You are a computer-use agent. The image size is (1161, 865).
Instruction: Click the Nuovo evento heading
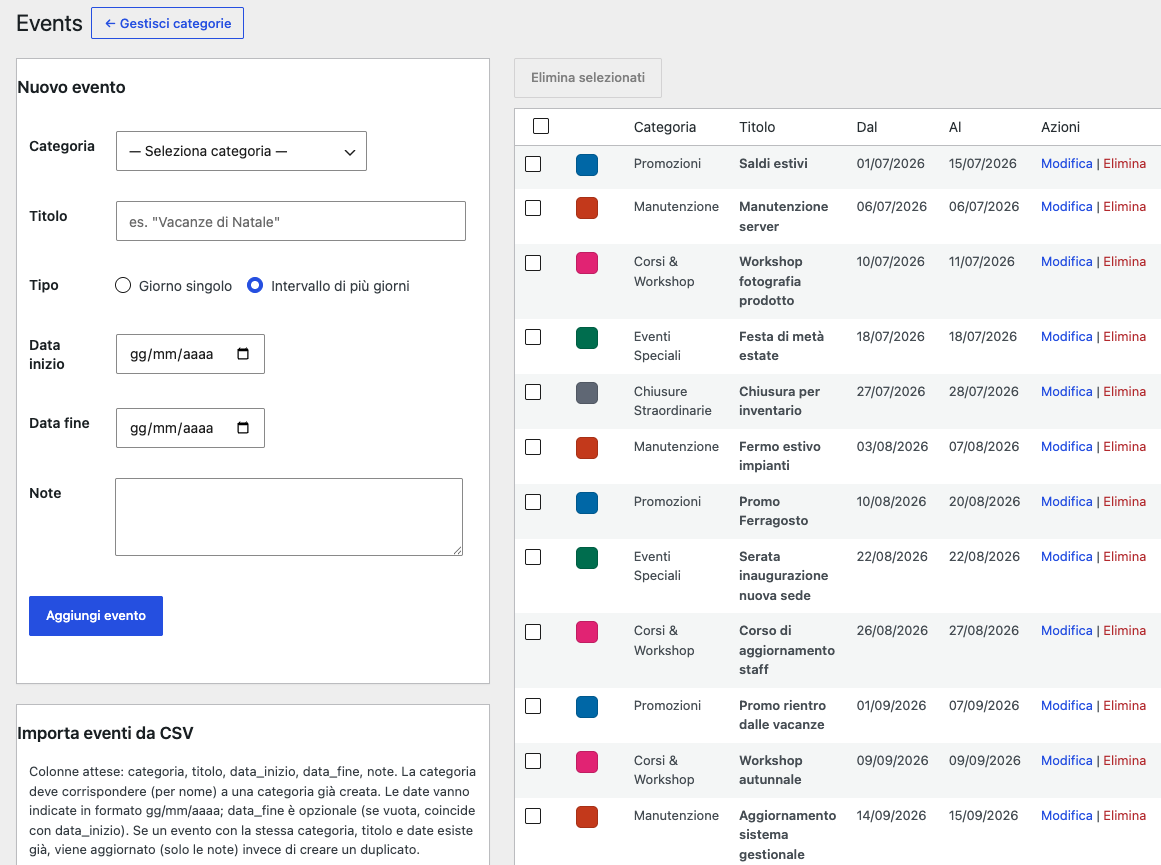(x=71, y=87)
